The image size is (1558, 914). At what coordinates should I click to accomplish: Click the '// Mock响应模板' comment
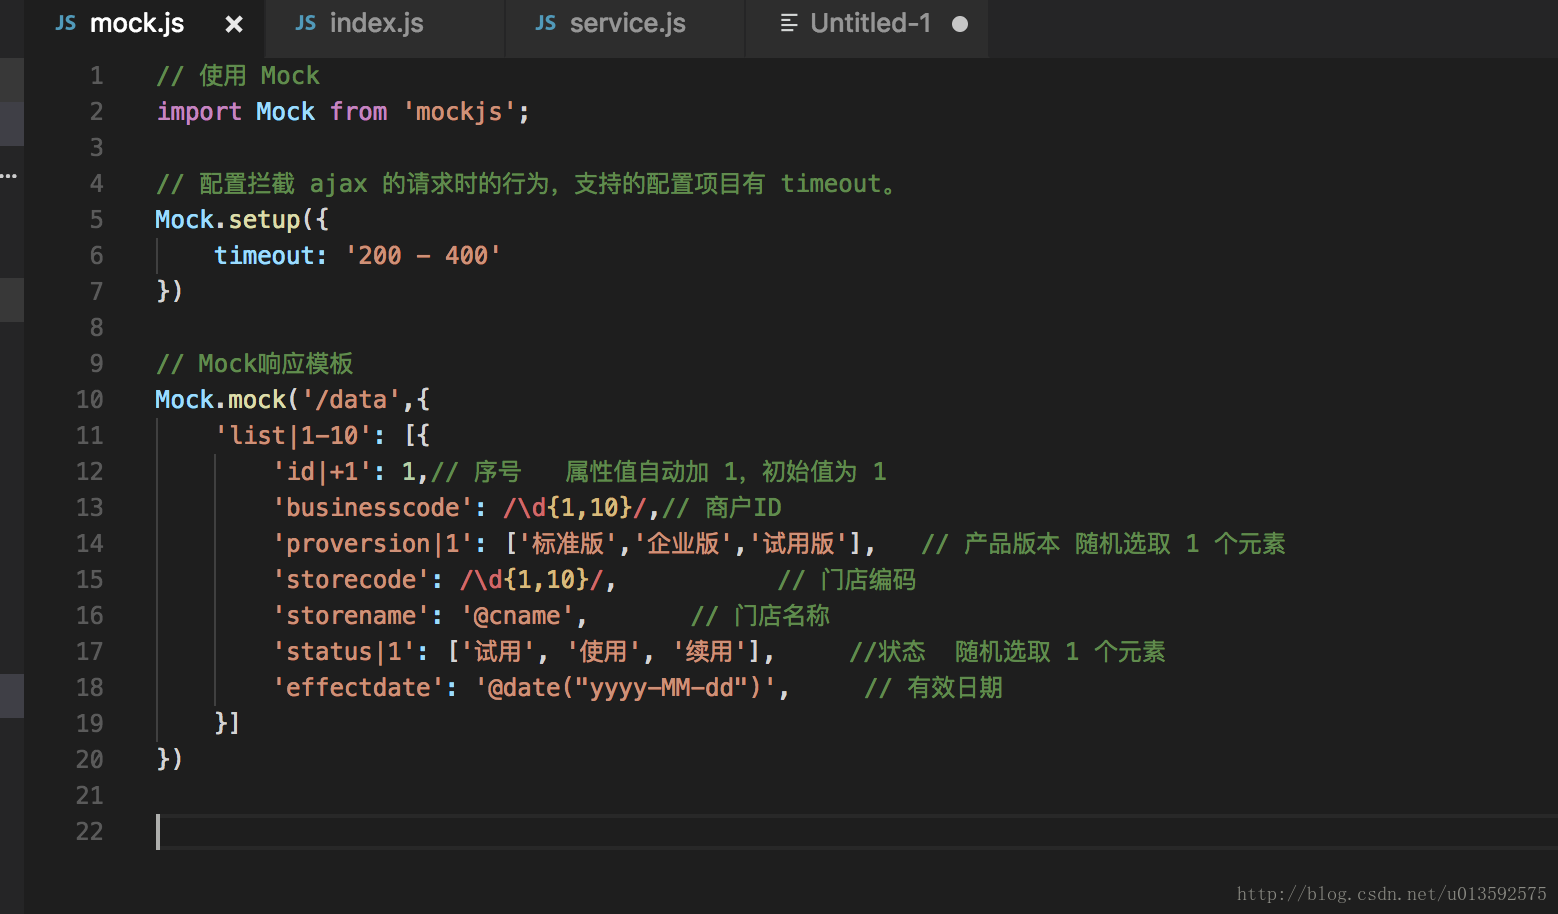255,364
